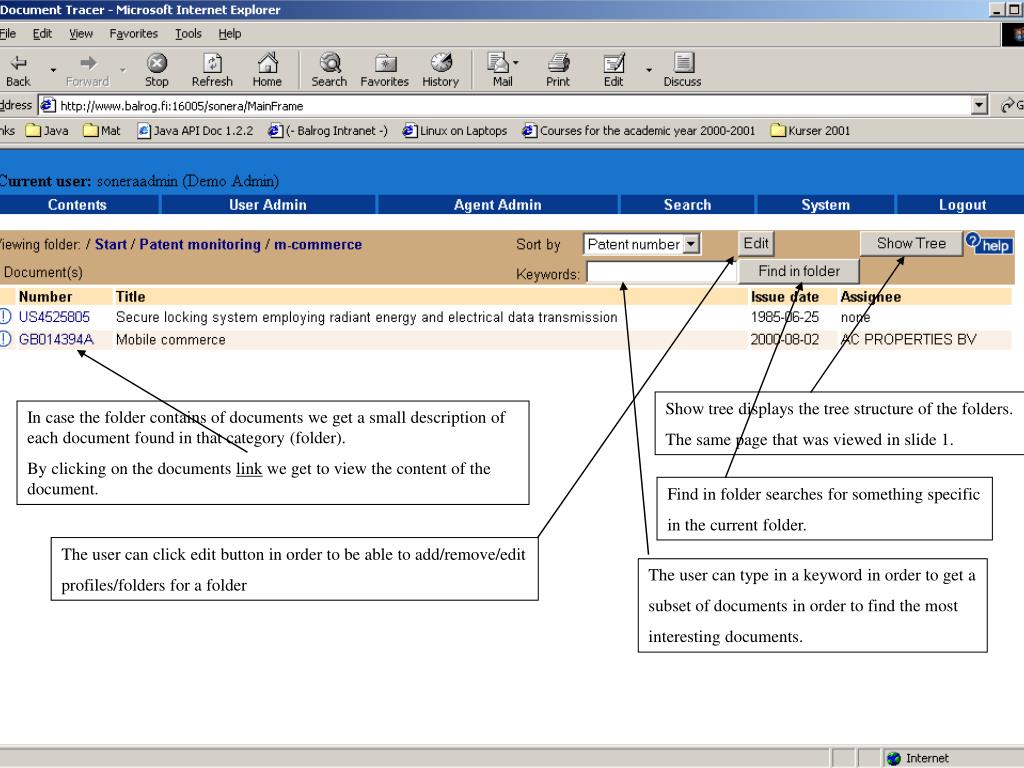Go to m-commerce in breadcrumb

click(318, 244)
